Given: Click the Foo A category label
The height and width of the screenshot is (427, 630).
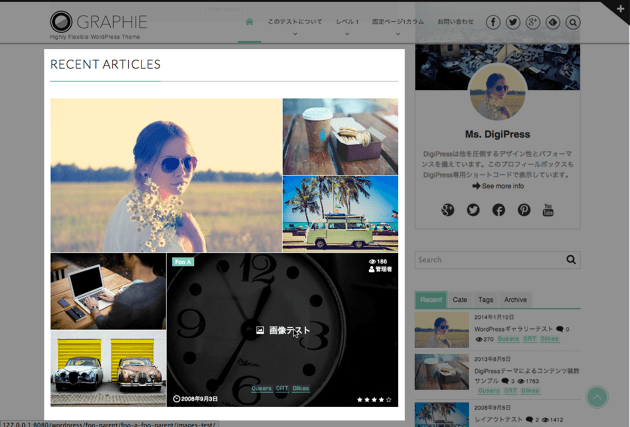Looking at the screenshot, I should (183, 262).
